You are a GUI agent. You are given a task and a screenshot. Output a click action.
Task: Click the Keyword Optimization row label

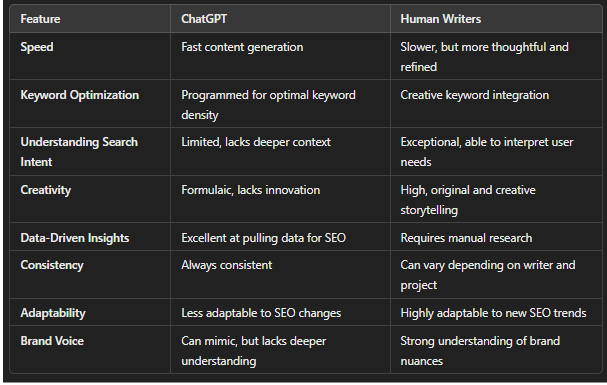point(79,95)
